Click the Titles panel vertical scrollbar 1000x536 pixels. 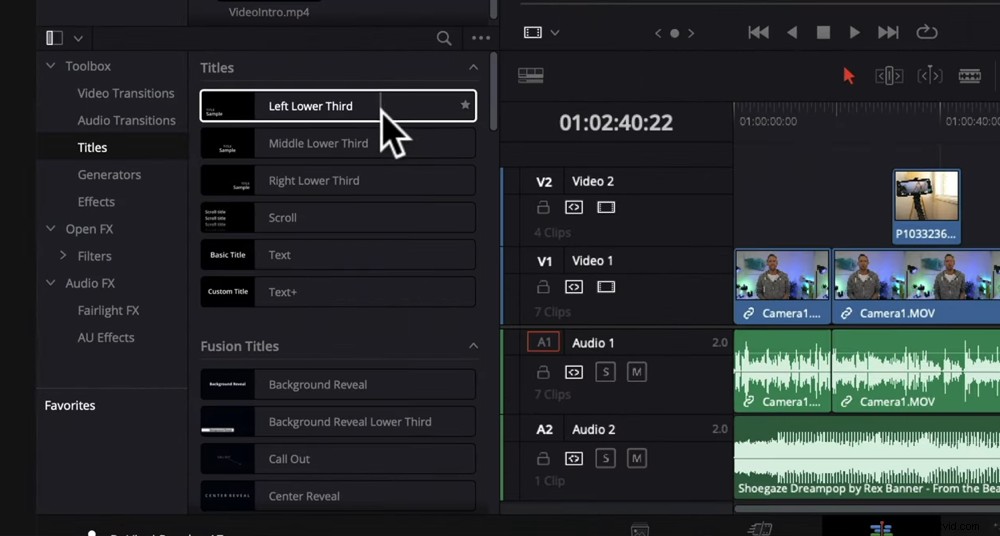coord(494,91)
